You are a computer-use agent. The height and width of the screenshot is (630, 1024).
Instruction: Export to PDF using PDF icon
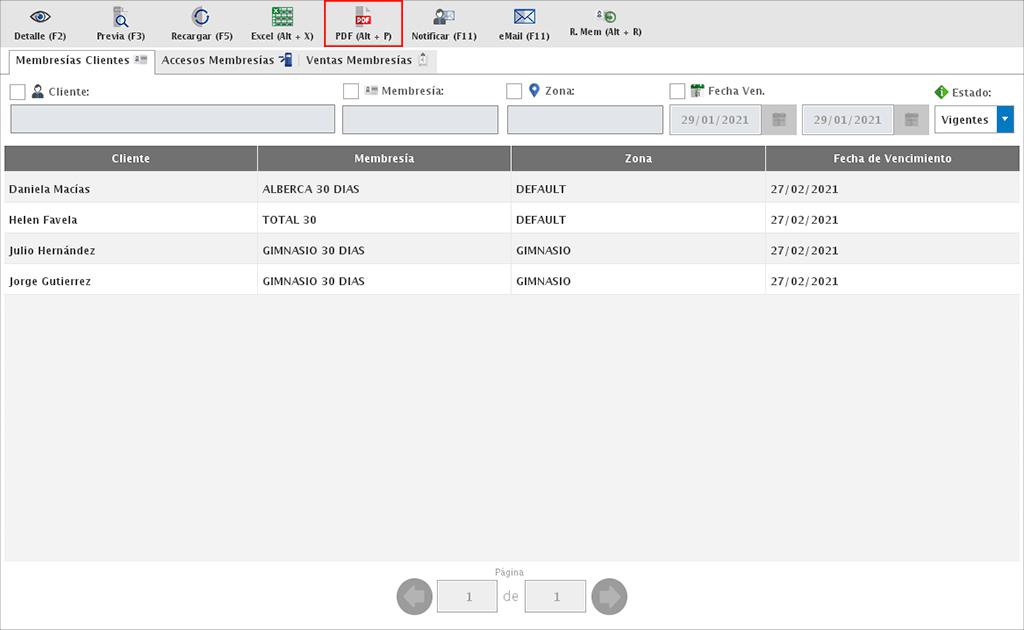(x=363, y=17)
